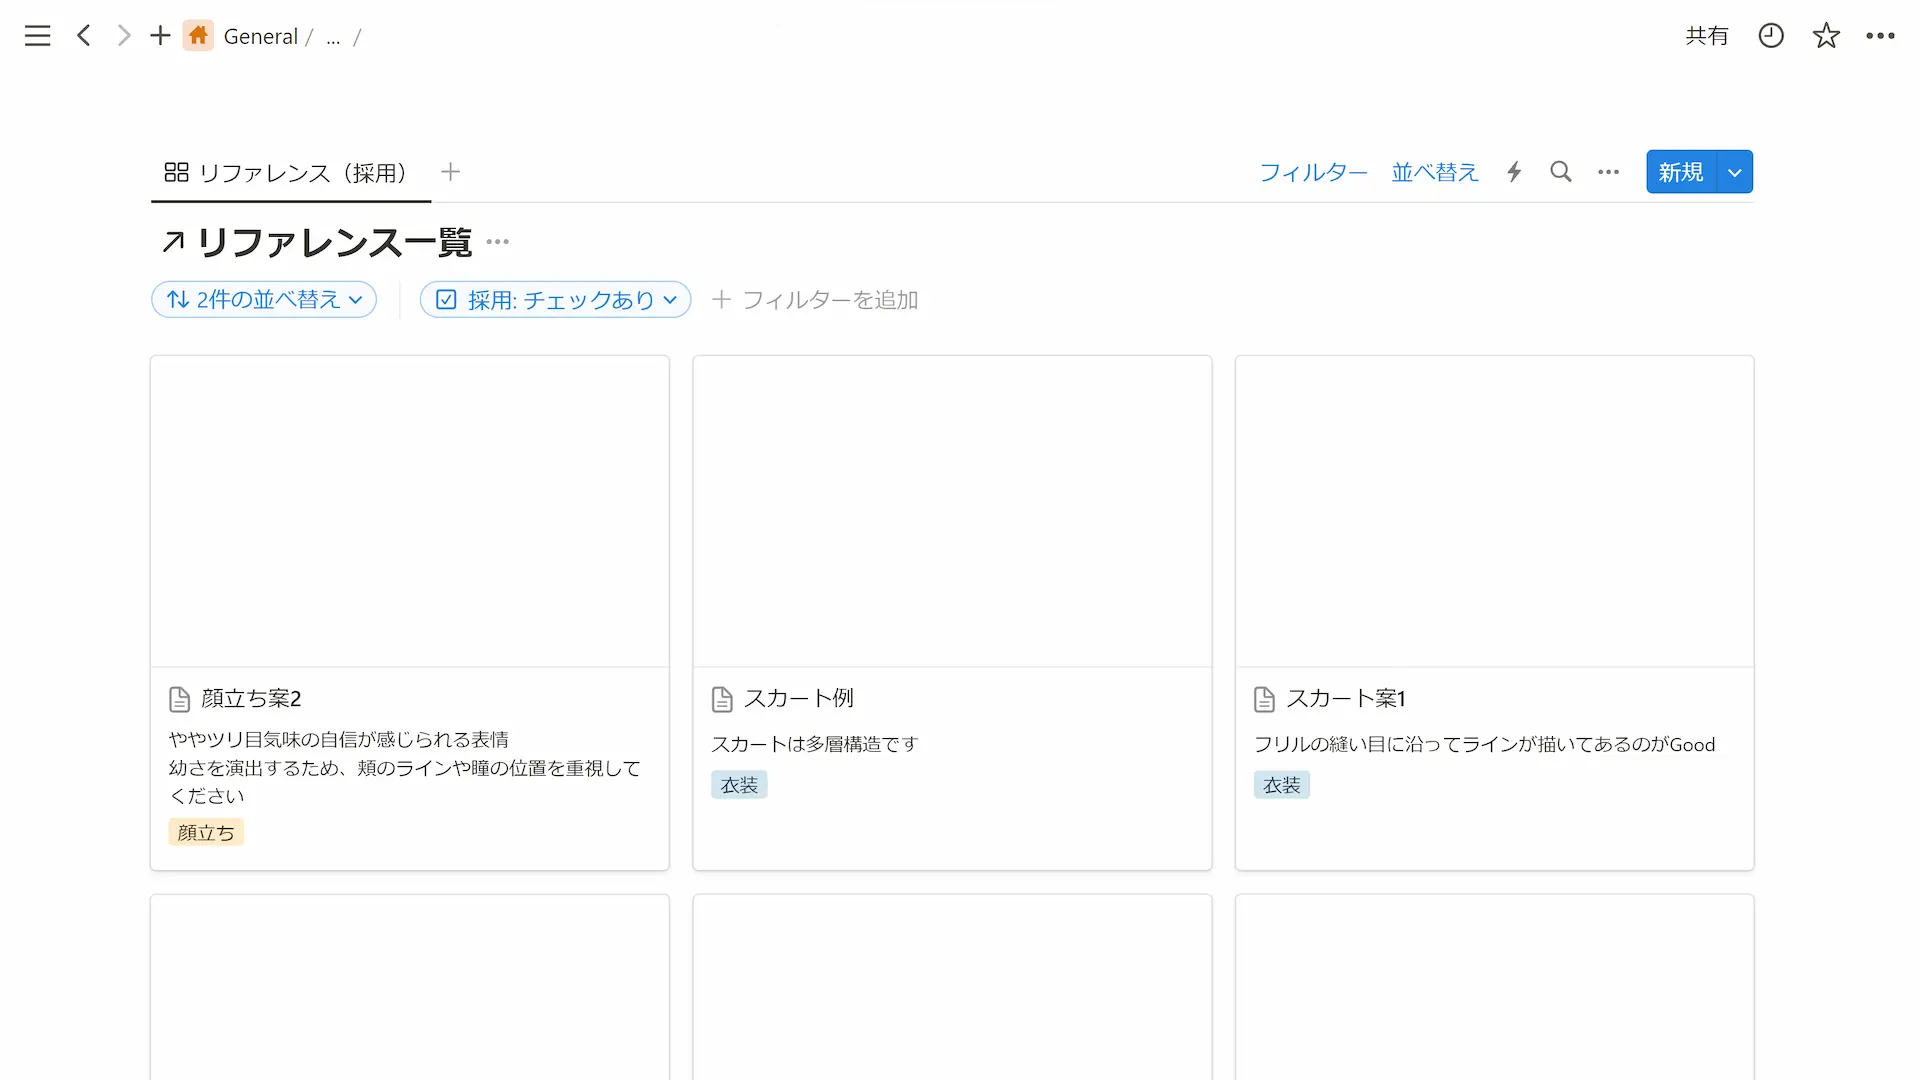The width and height of the screenshot is (1920, 1080).
Task: Click the スカート例 card title
Action: 799,698
